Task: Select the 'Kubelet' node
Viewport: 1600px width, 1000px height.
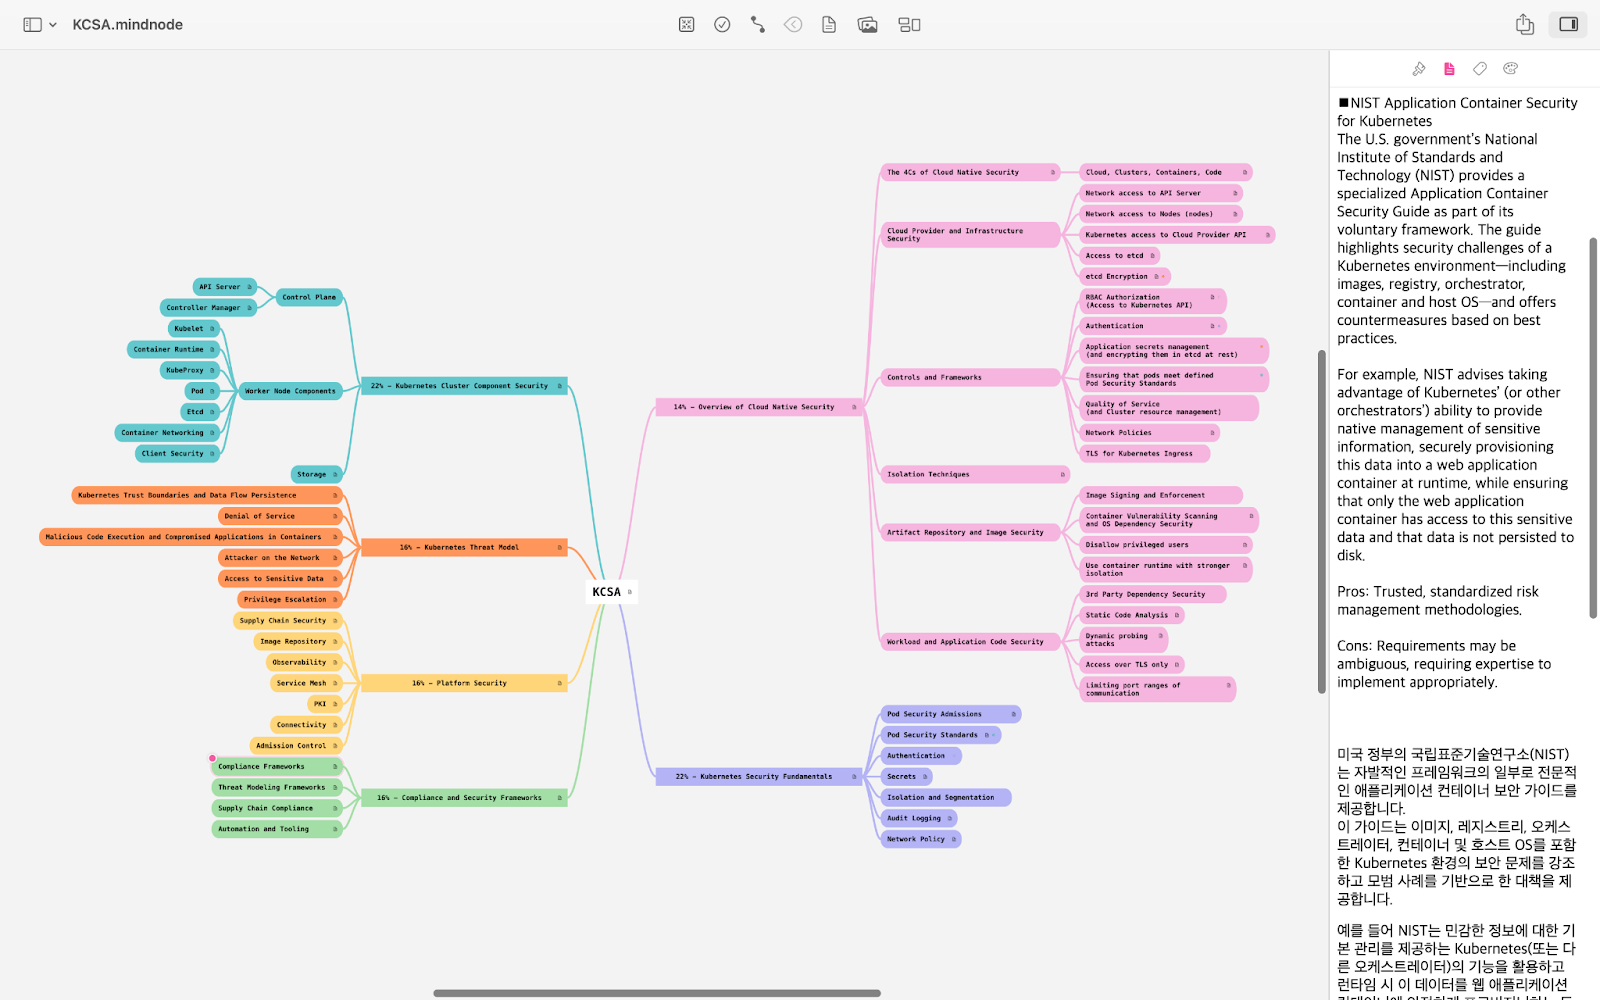Action: [193, 329]
